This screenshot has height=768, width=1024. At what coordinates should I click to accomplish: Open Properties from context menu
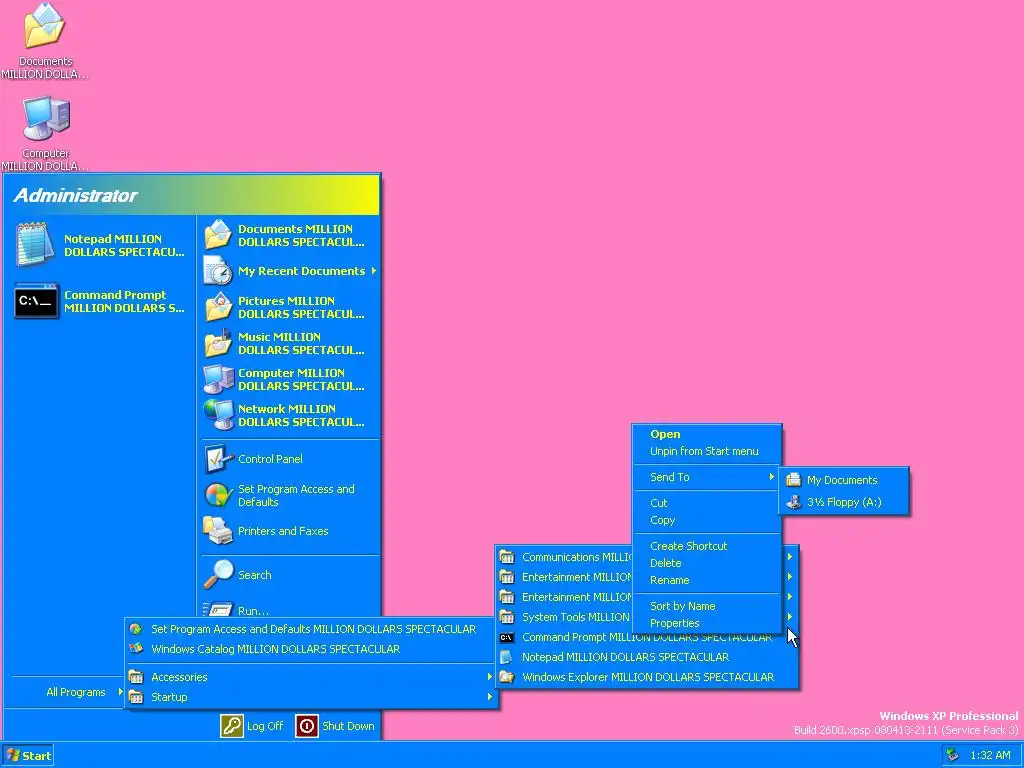coord(674,623)
